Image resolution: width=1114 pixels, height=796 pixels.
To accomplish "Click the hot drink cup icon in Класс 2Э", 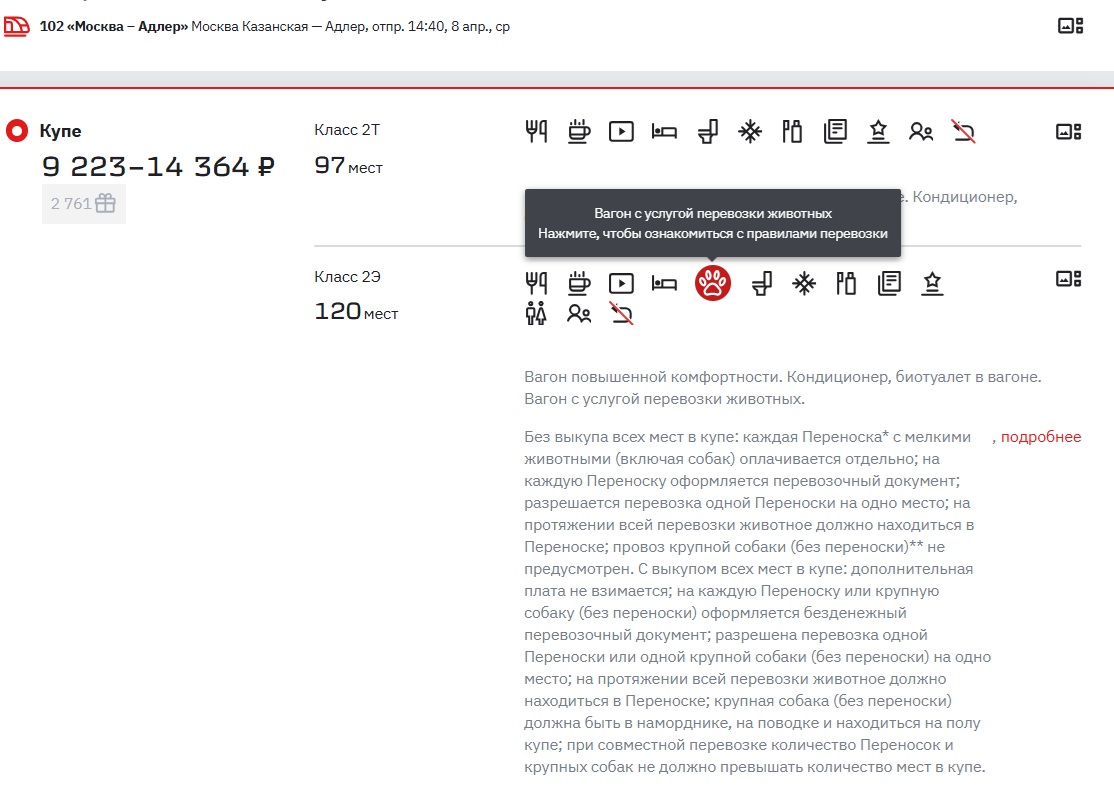I will point(579,284).
